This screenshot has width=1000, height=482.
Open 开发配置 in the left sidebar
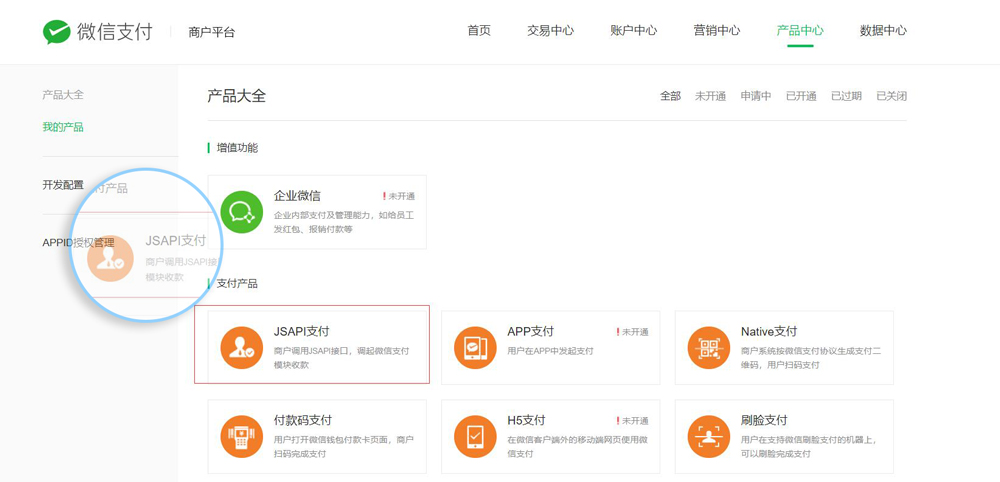click(63, 185)
